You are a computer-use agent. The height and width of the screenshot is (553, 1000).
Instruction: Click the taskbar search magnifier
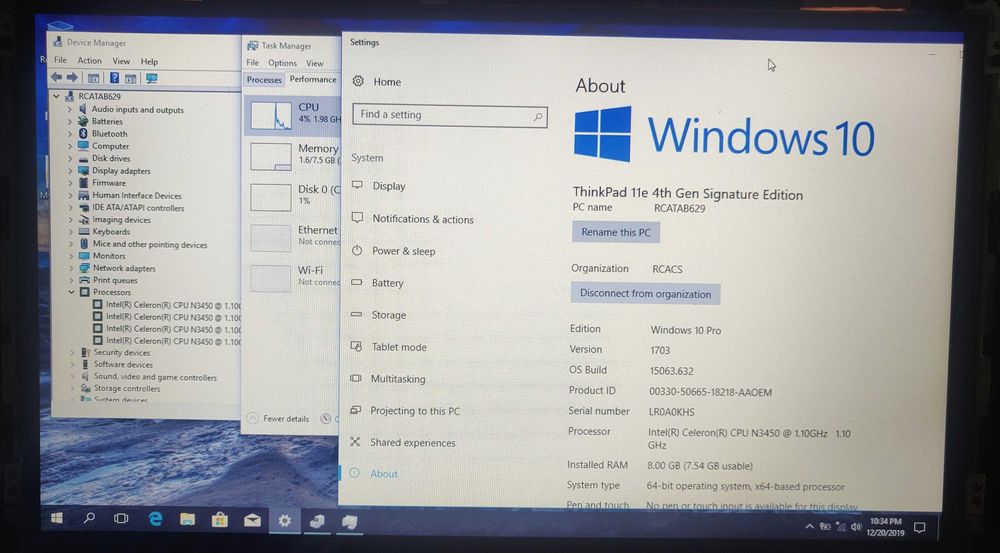[x=89, y=519]
